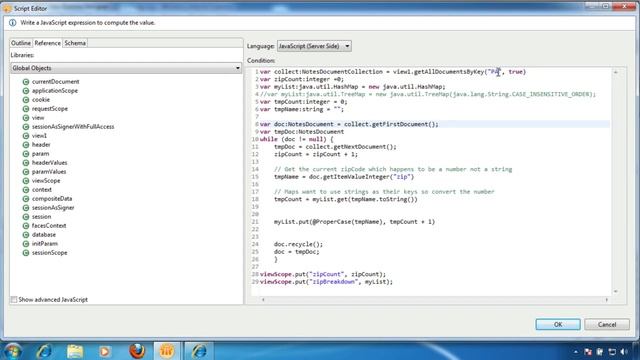The height and width of the screenshot is (360, 640).
Task: Click the horizontal scroll right arrow
Action: coord(607,300)
